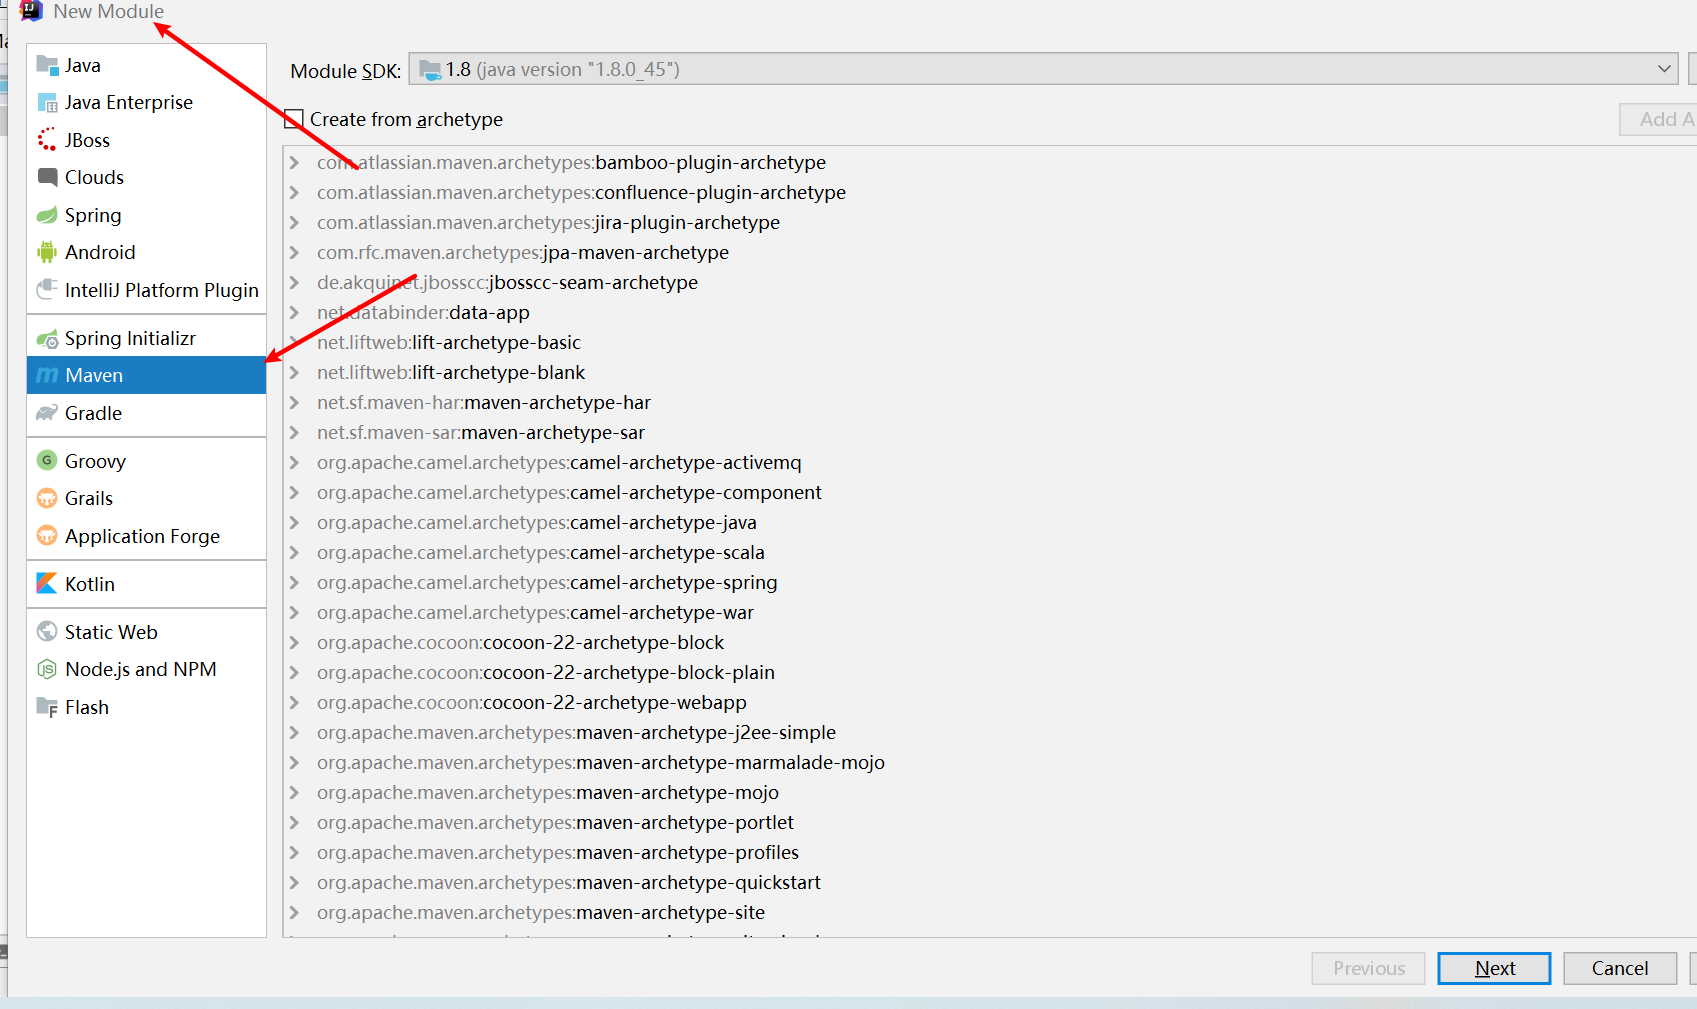Open the Module SDK dropdown
Image resolution: width=1697 pixels, height=1009 pixels.
pos(1664,69)
